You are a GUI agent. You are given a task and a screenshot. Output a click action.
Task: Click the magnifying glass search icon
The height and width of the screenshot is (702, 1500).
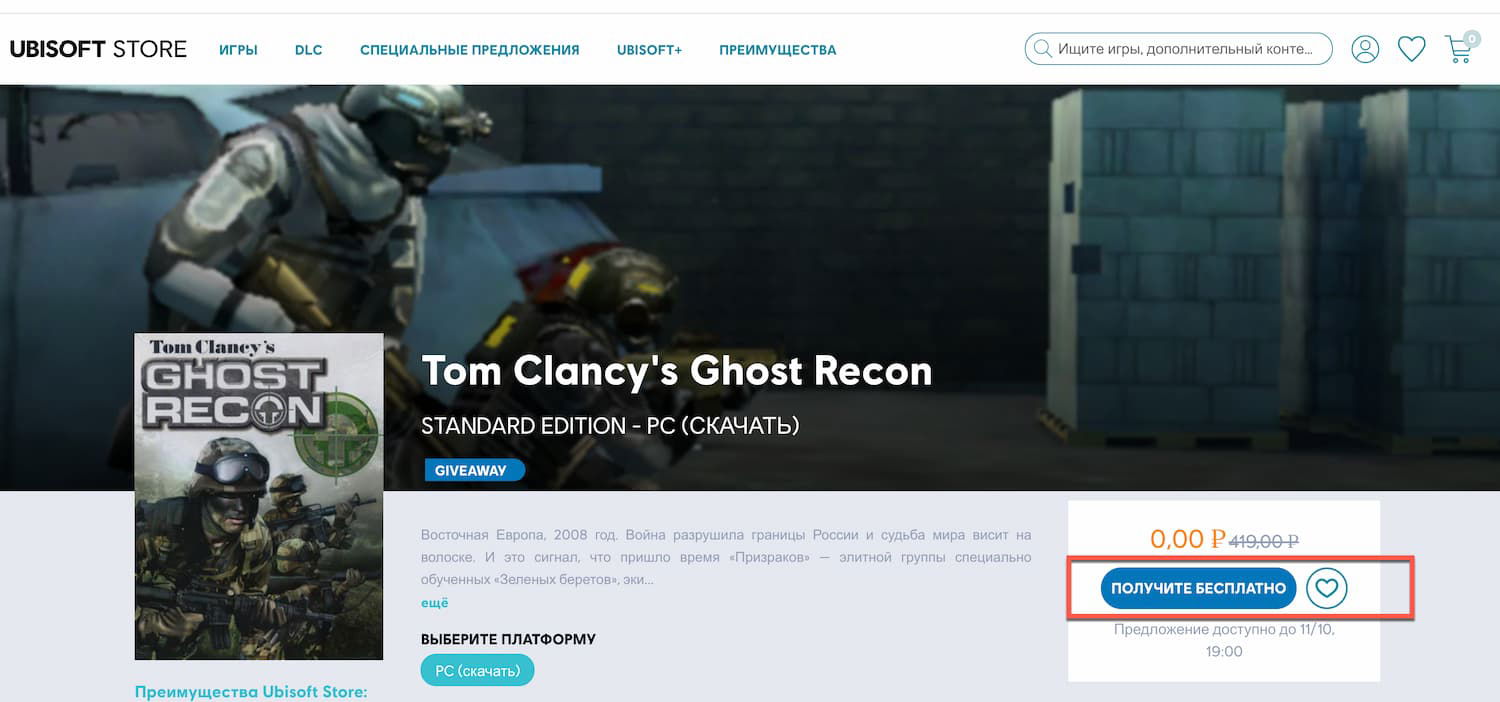[1042, 48]
